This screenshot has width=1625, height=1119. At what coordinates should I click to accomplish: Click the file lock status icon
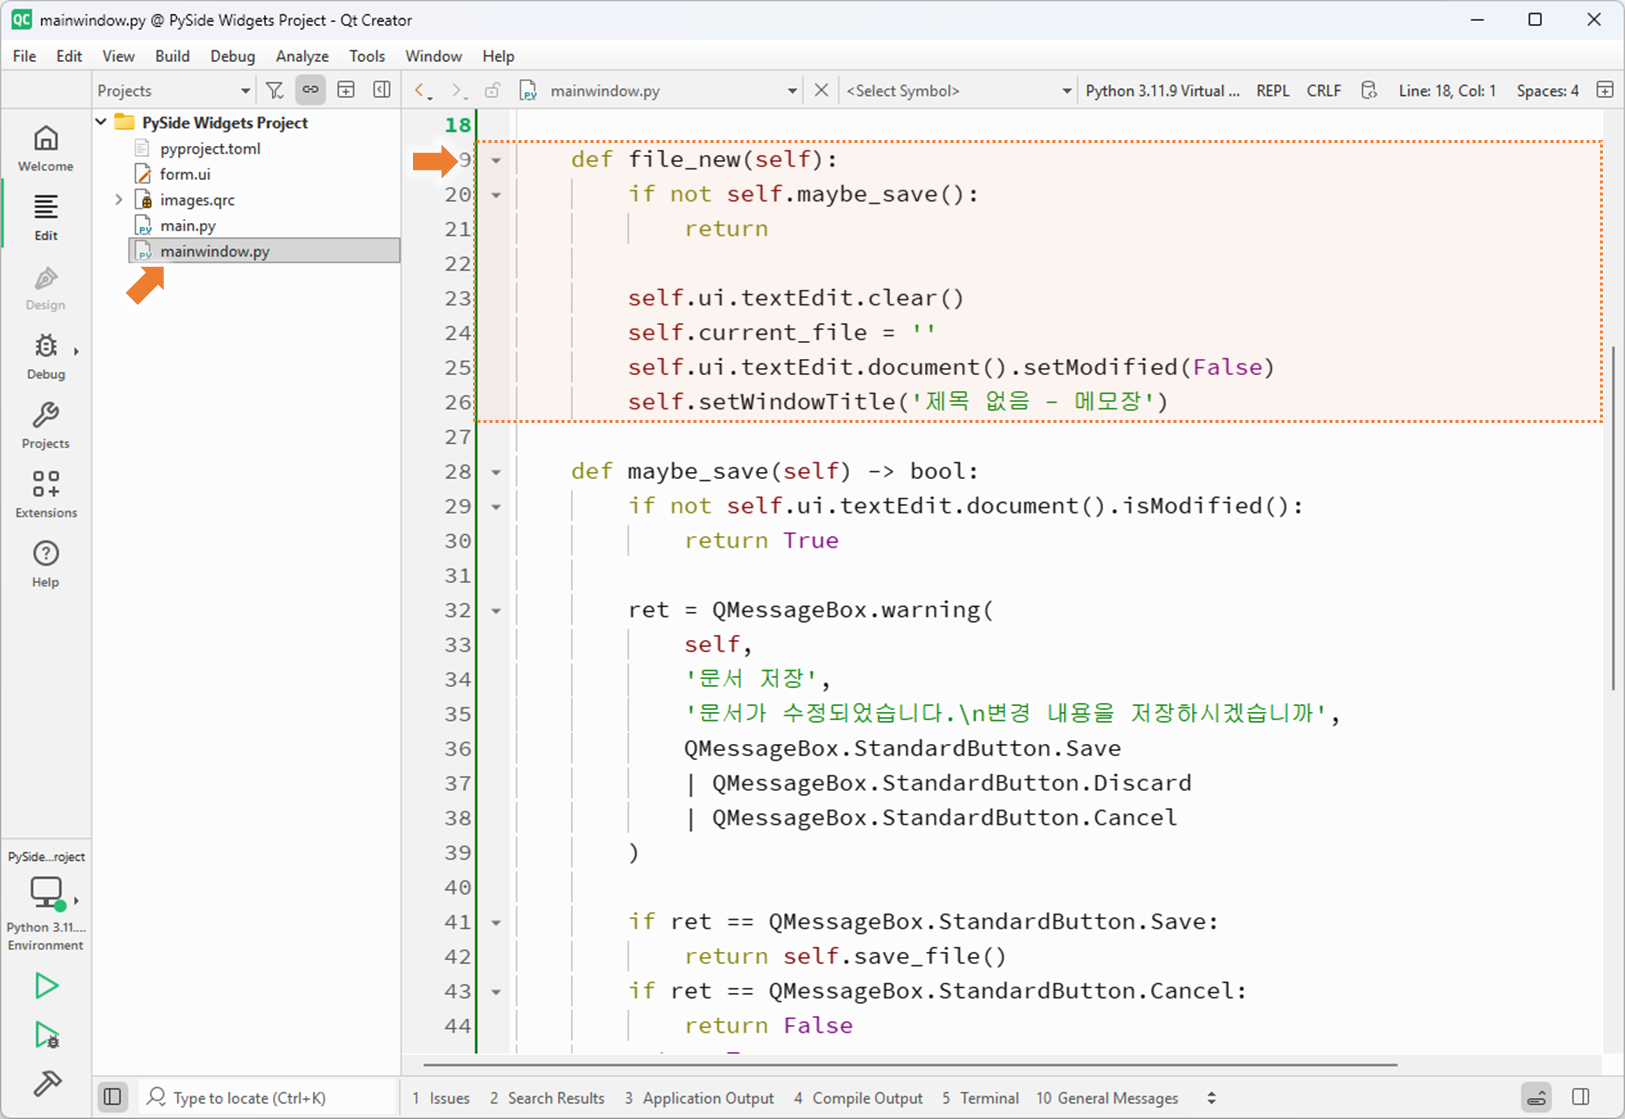click(x=492, y=91)
